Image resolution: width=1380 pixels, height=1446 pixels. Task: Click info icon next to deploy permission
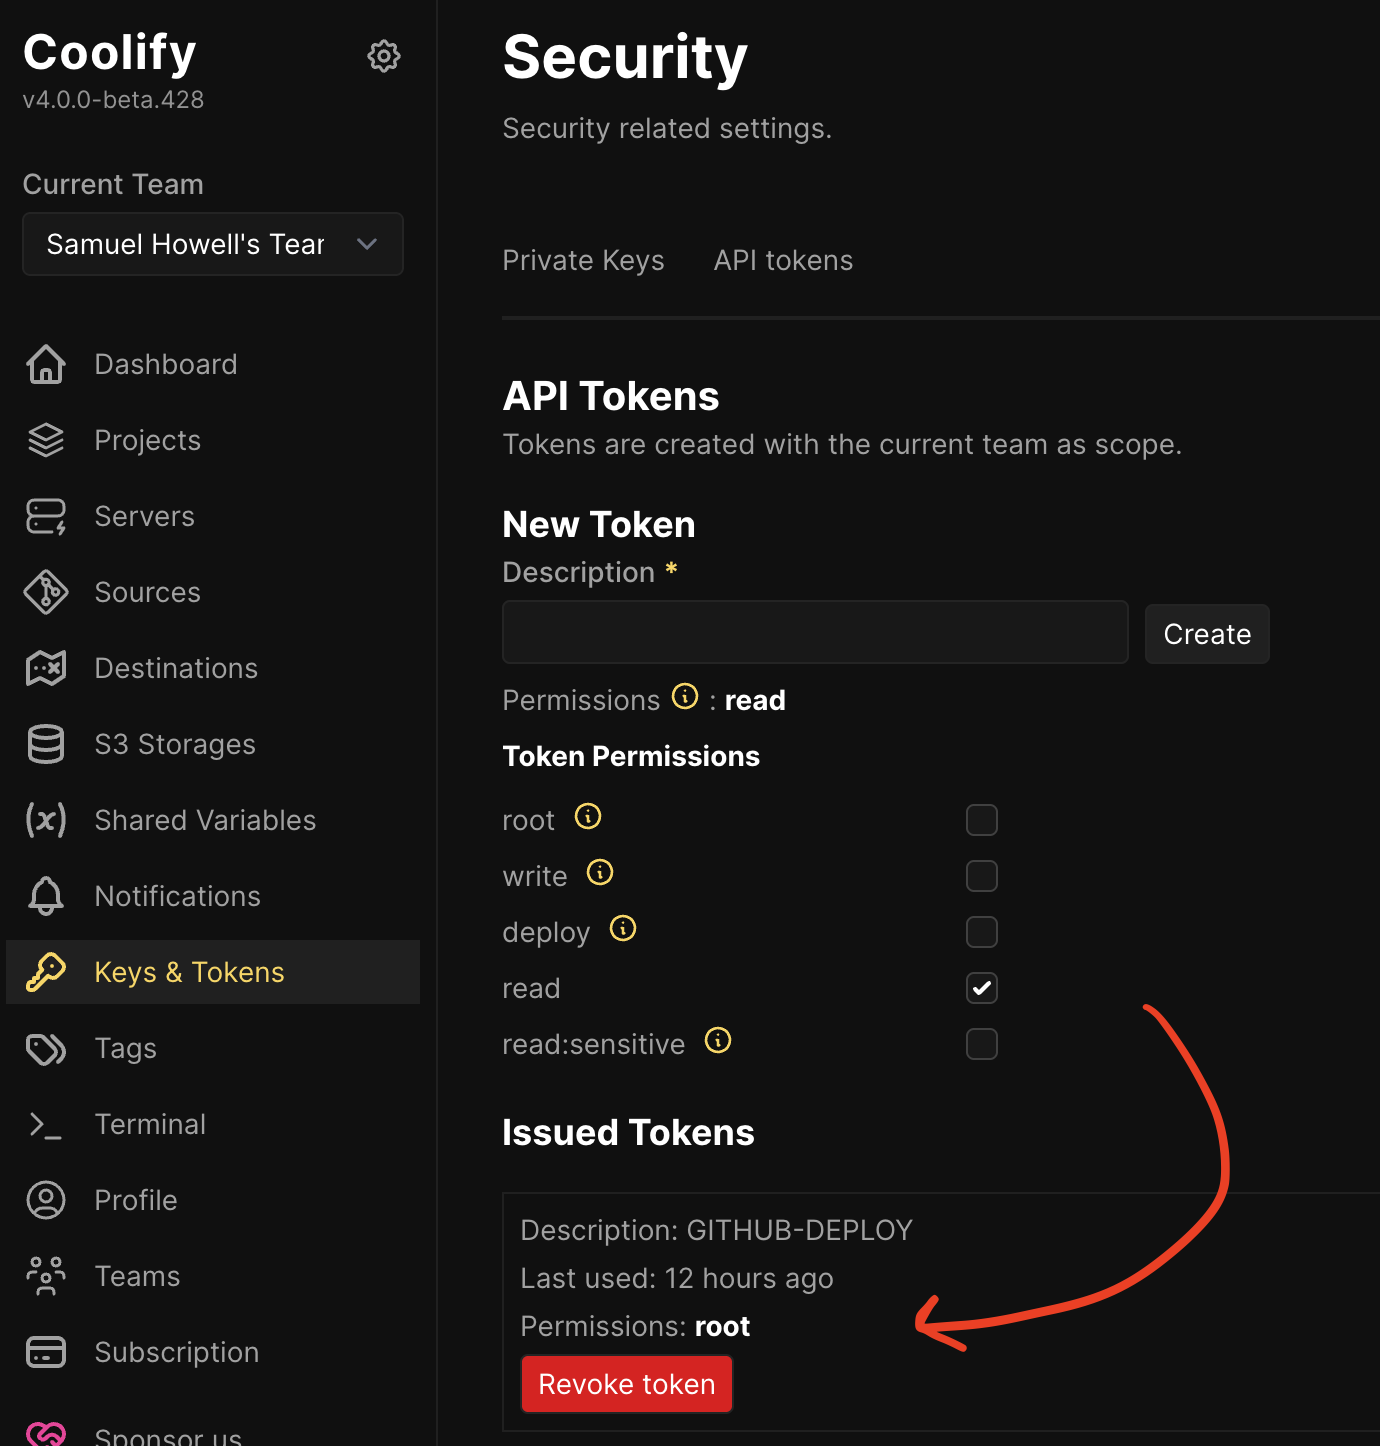[623, 928]
